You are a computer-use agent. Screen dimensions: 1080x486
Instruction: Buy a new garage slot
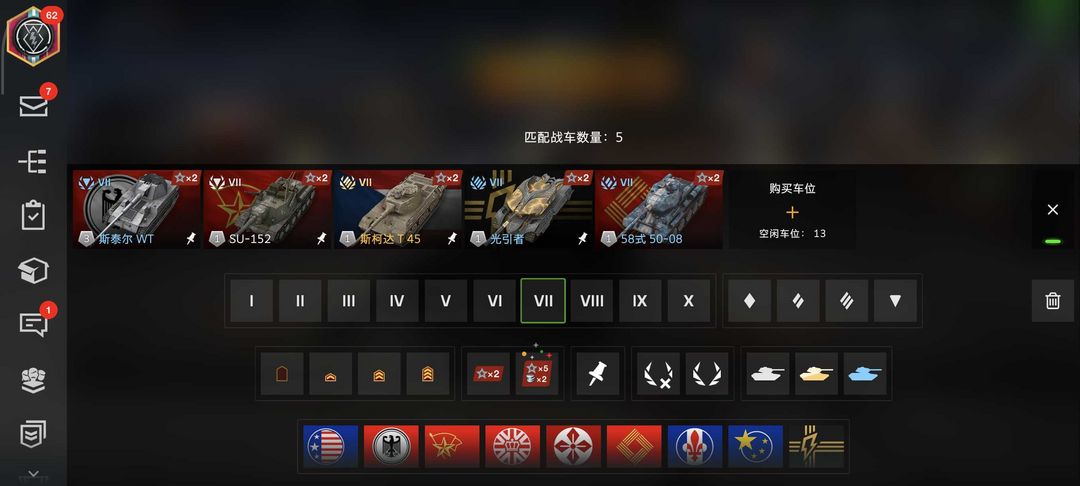pos(792,210)
